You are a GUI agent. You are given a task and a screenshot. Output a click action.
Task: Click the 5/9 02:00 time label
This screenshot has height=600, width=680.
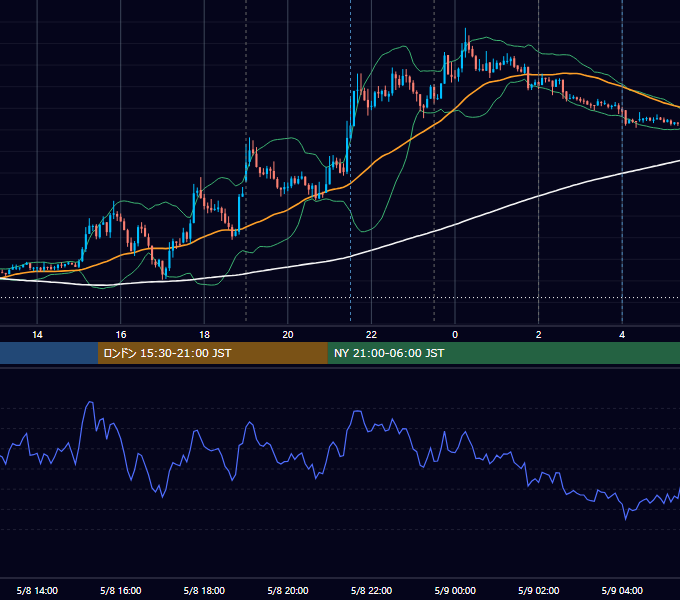539,590
